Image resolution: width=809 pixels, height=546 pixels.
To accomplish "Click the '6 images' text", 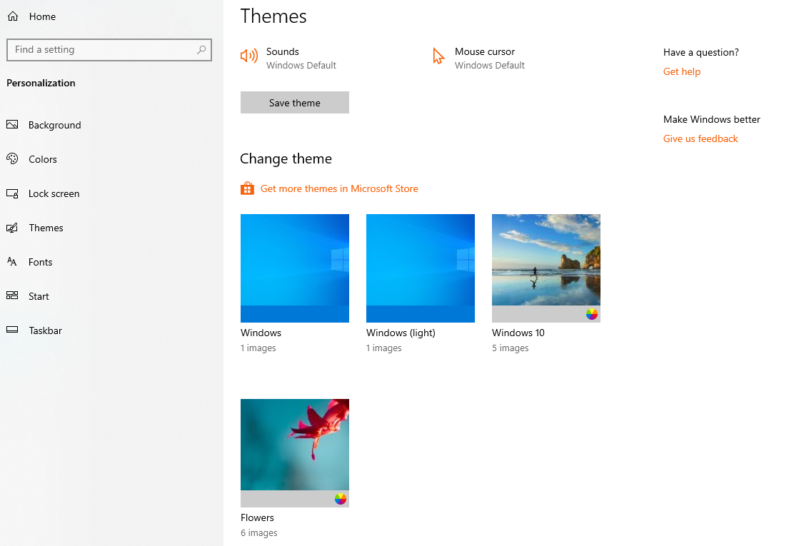I will point(259,533).
